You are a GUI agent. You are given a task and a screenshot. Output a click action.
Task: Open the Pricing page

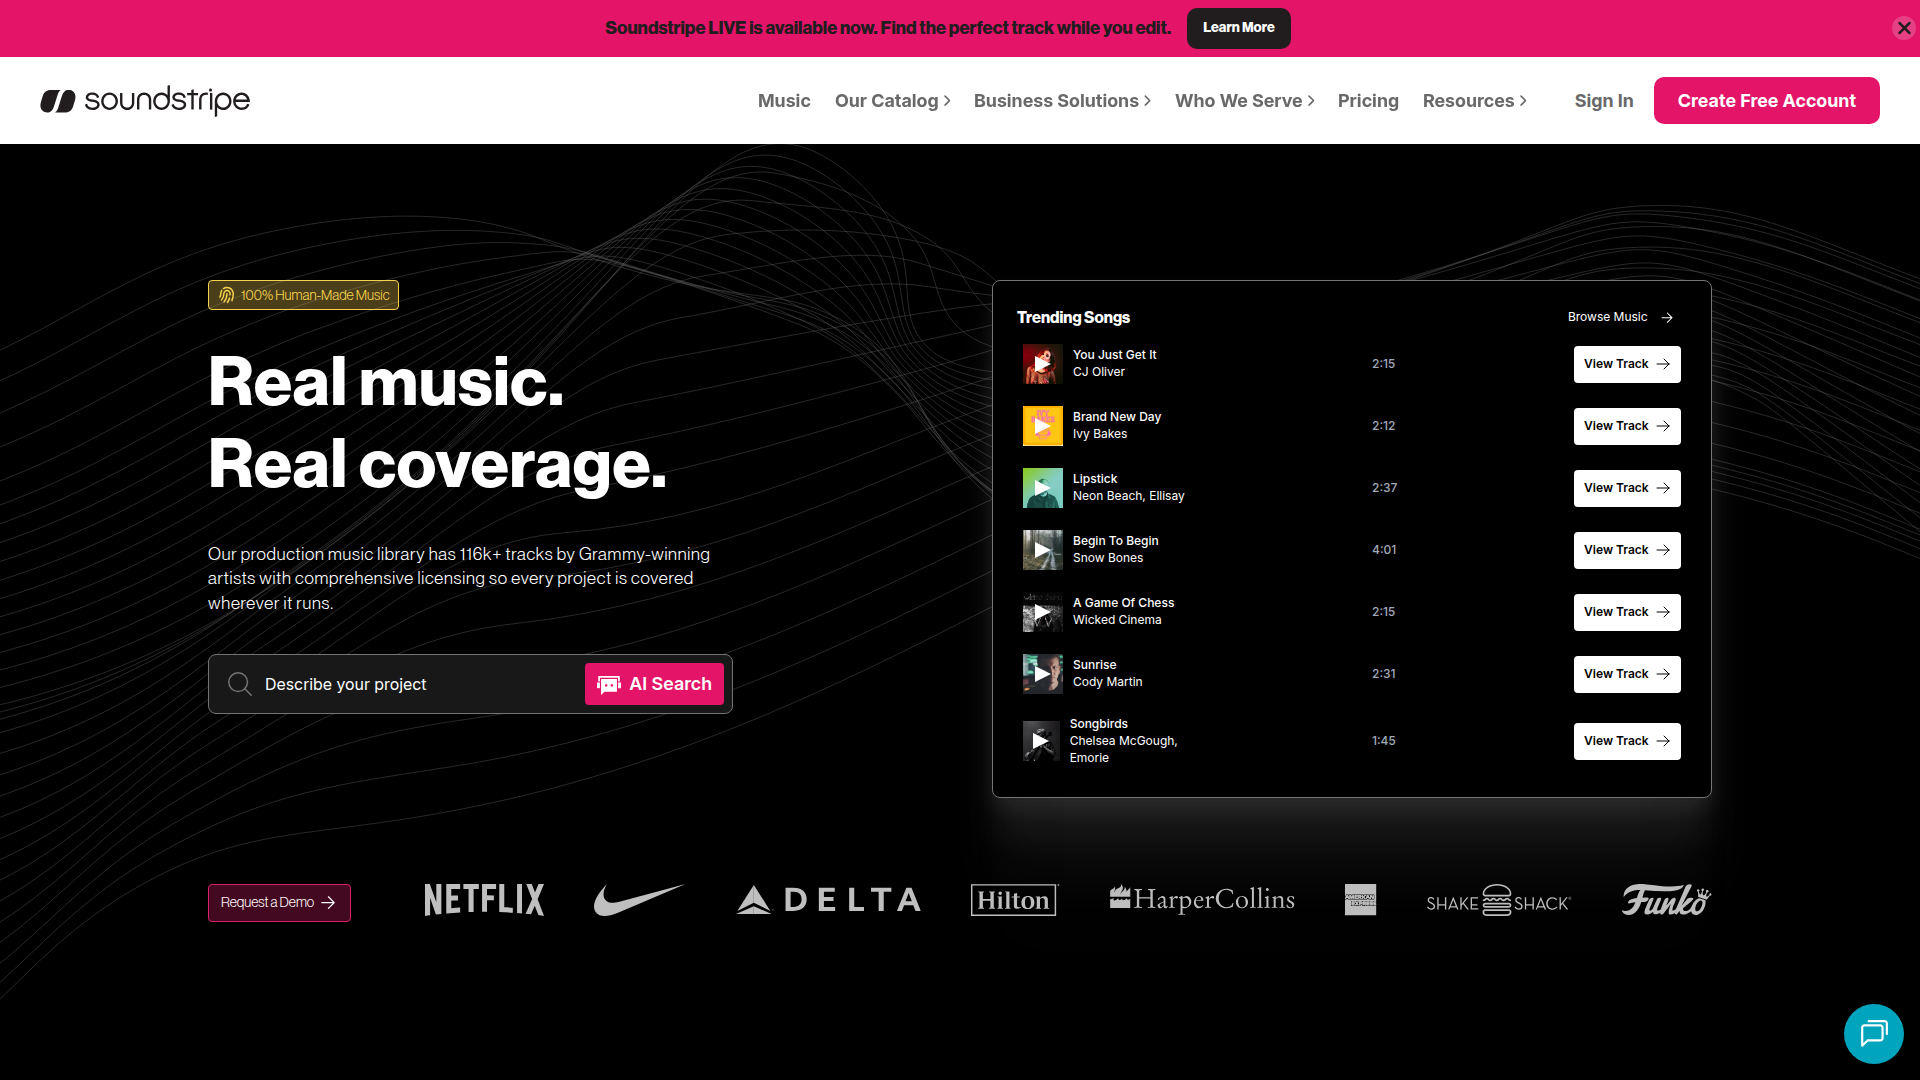(x=1368, y=101)
